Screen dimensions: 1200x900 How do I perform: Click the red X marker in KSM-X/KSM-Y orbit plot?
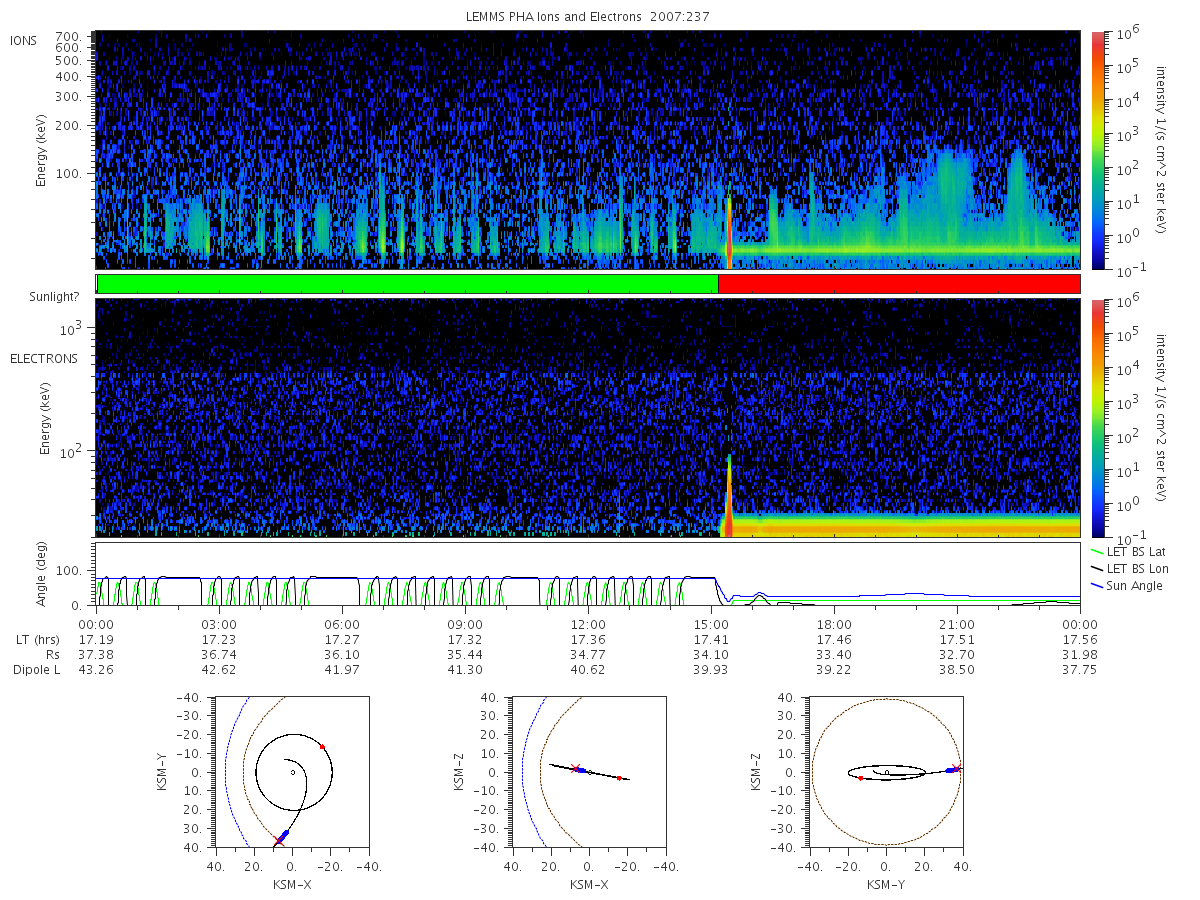(279, 842)
